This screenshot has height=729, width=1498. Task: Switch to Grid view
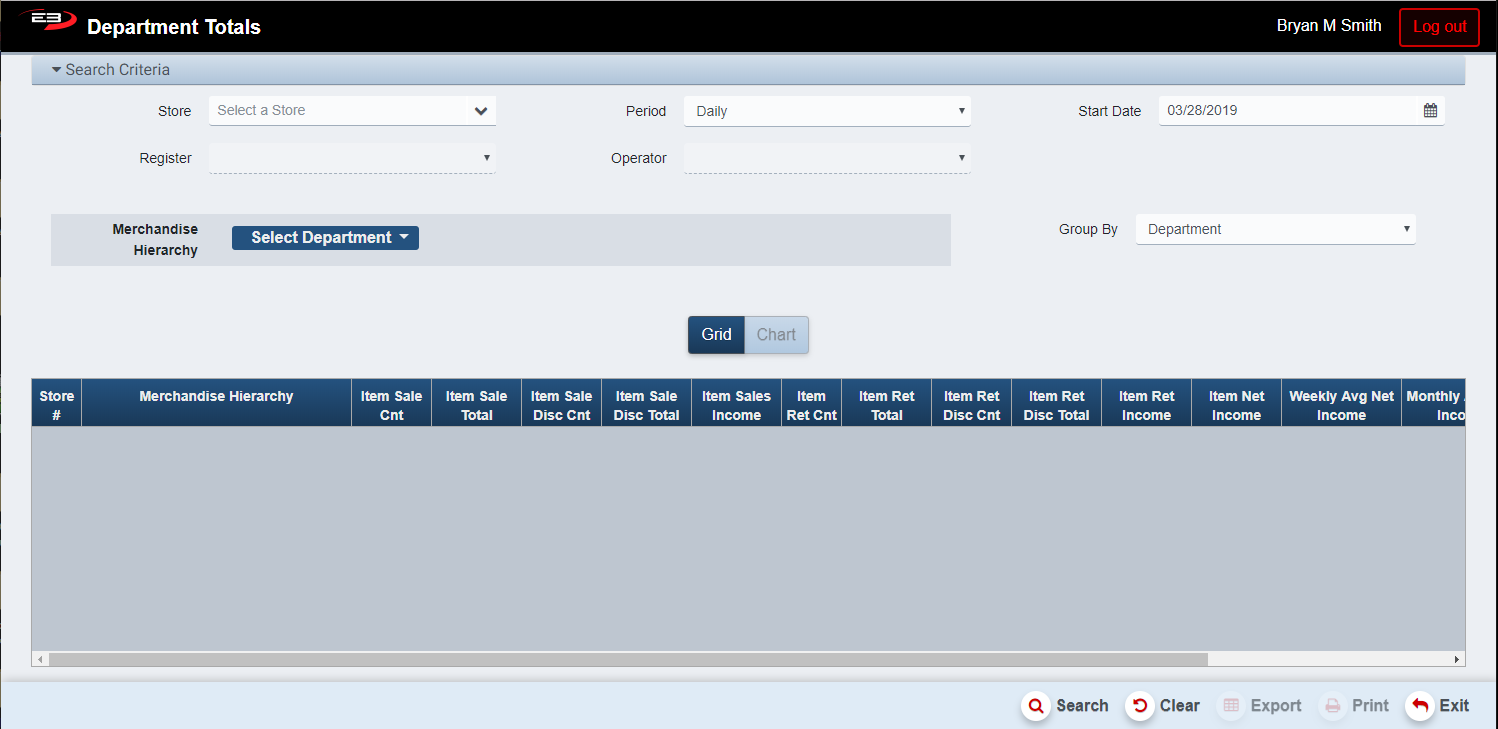[x=716, y=335]
